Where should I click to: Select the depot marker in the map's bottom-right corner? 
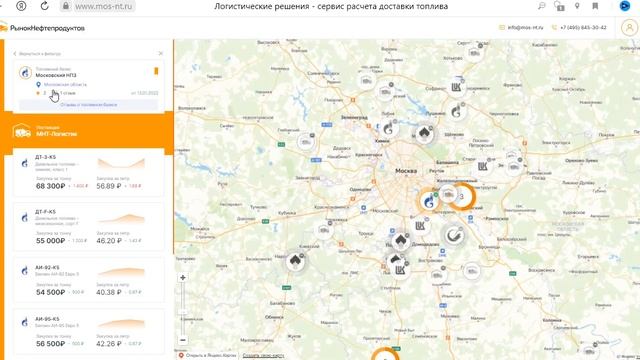[589, 351]
